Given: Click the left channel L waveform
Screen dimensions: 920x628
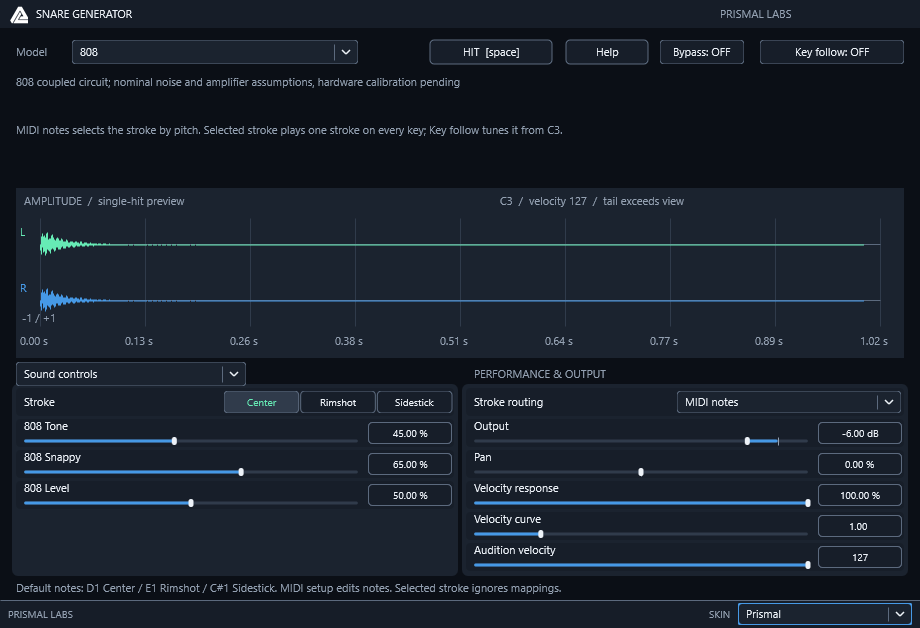Looking at the screenshot, I should click(460, 244).
